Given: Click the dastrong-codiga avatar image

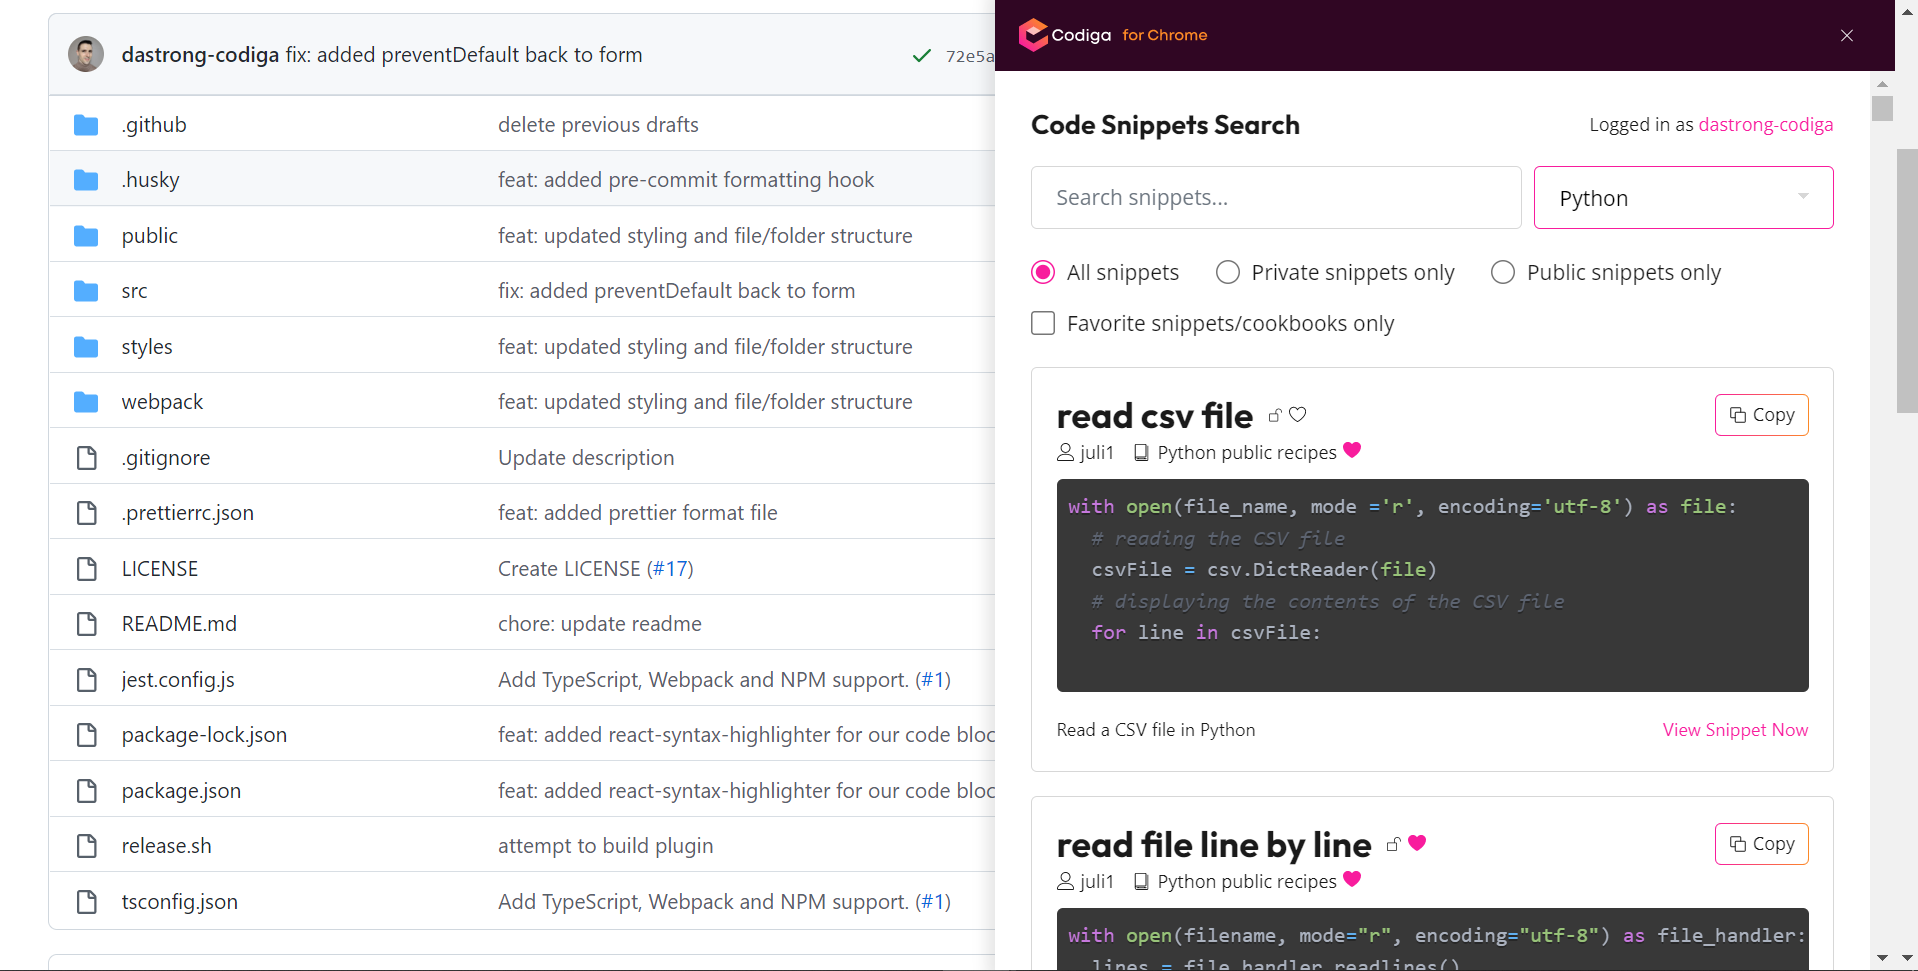Looking at the screenshot, I should 86,54.
